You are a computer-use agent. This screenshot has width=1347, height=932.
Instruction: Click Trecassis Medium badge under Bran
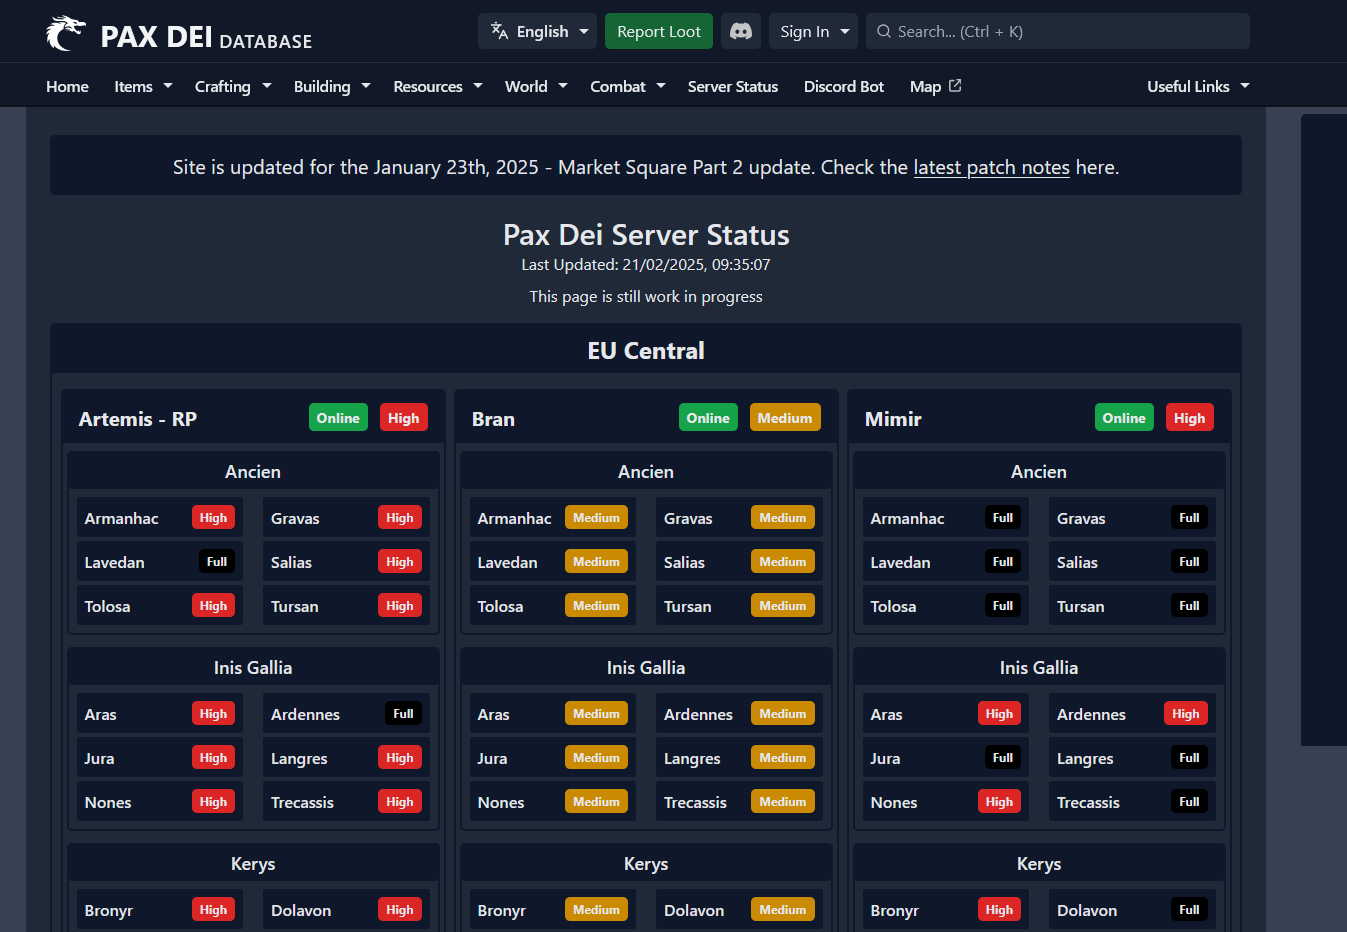point(783,802)
